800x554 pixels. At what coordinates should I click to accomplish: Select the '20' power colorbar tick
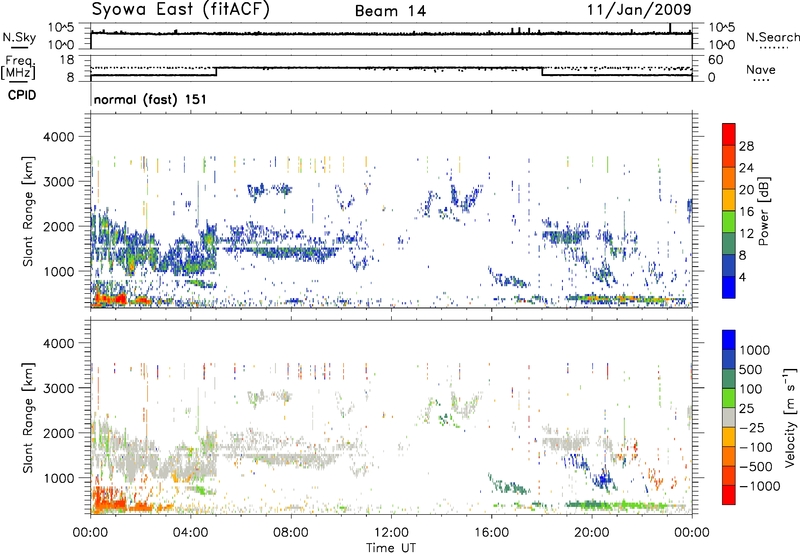coord(746,190)
